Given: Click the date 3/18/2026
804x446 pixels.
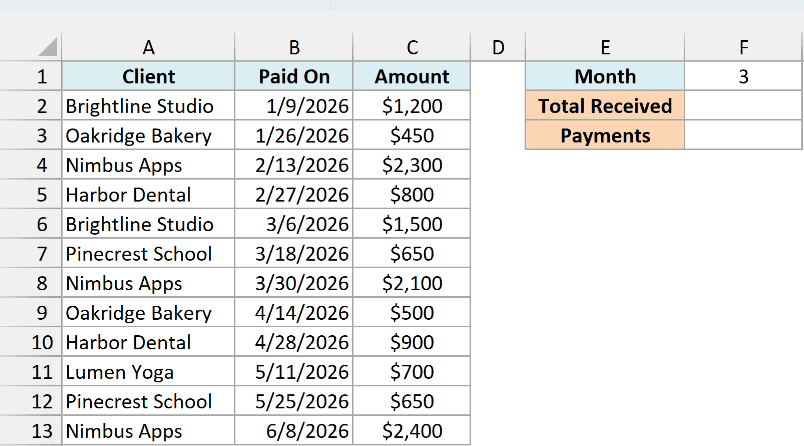Looking at the screenshot, I should pyautogui.click(x=294, y=254).
